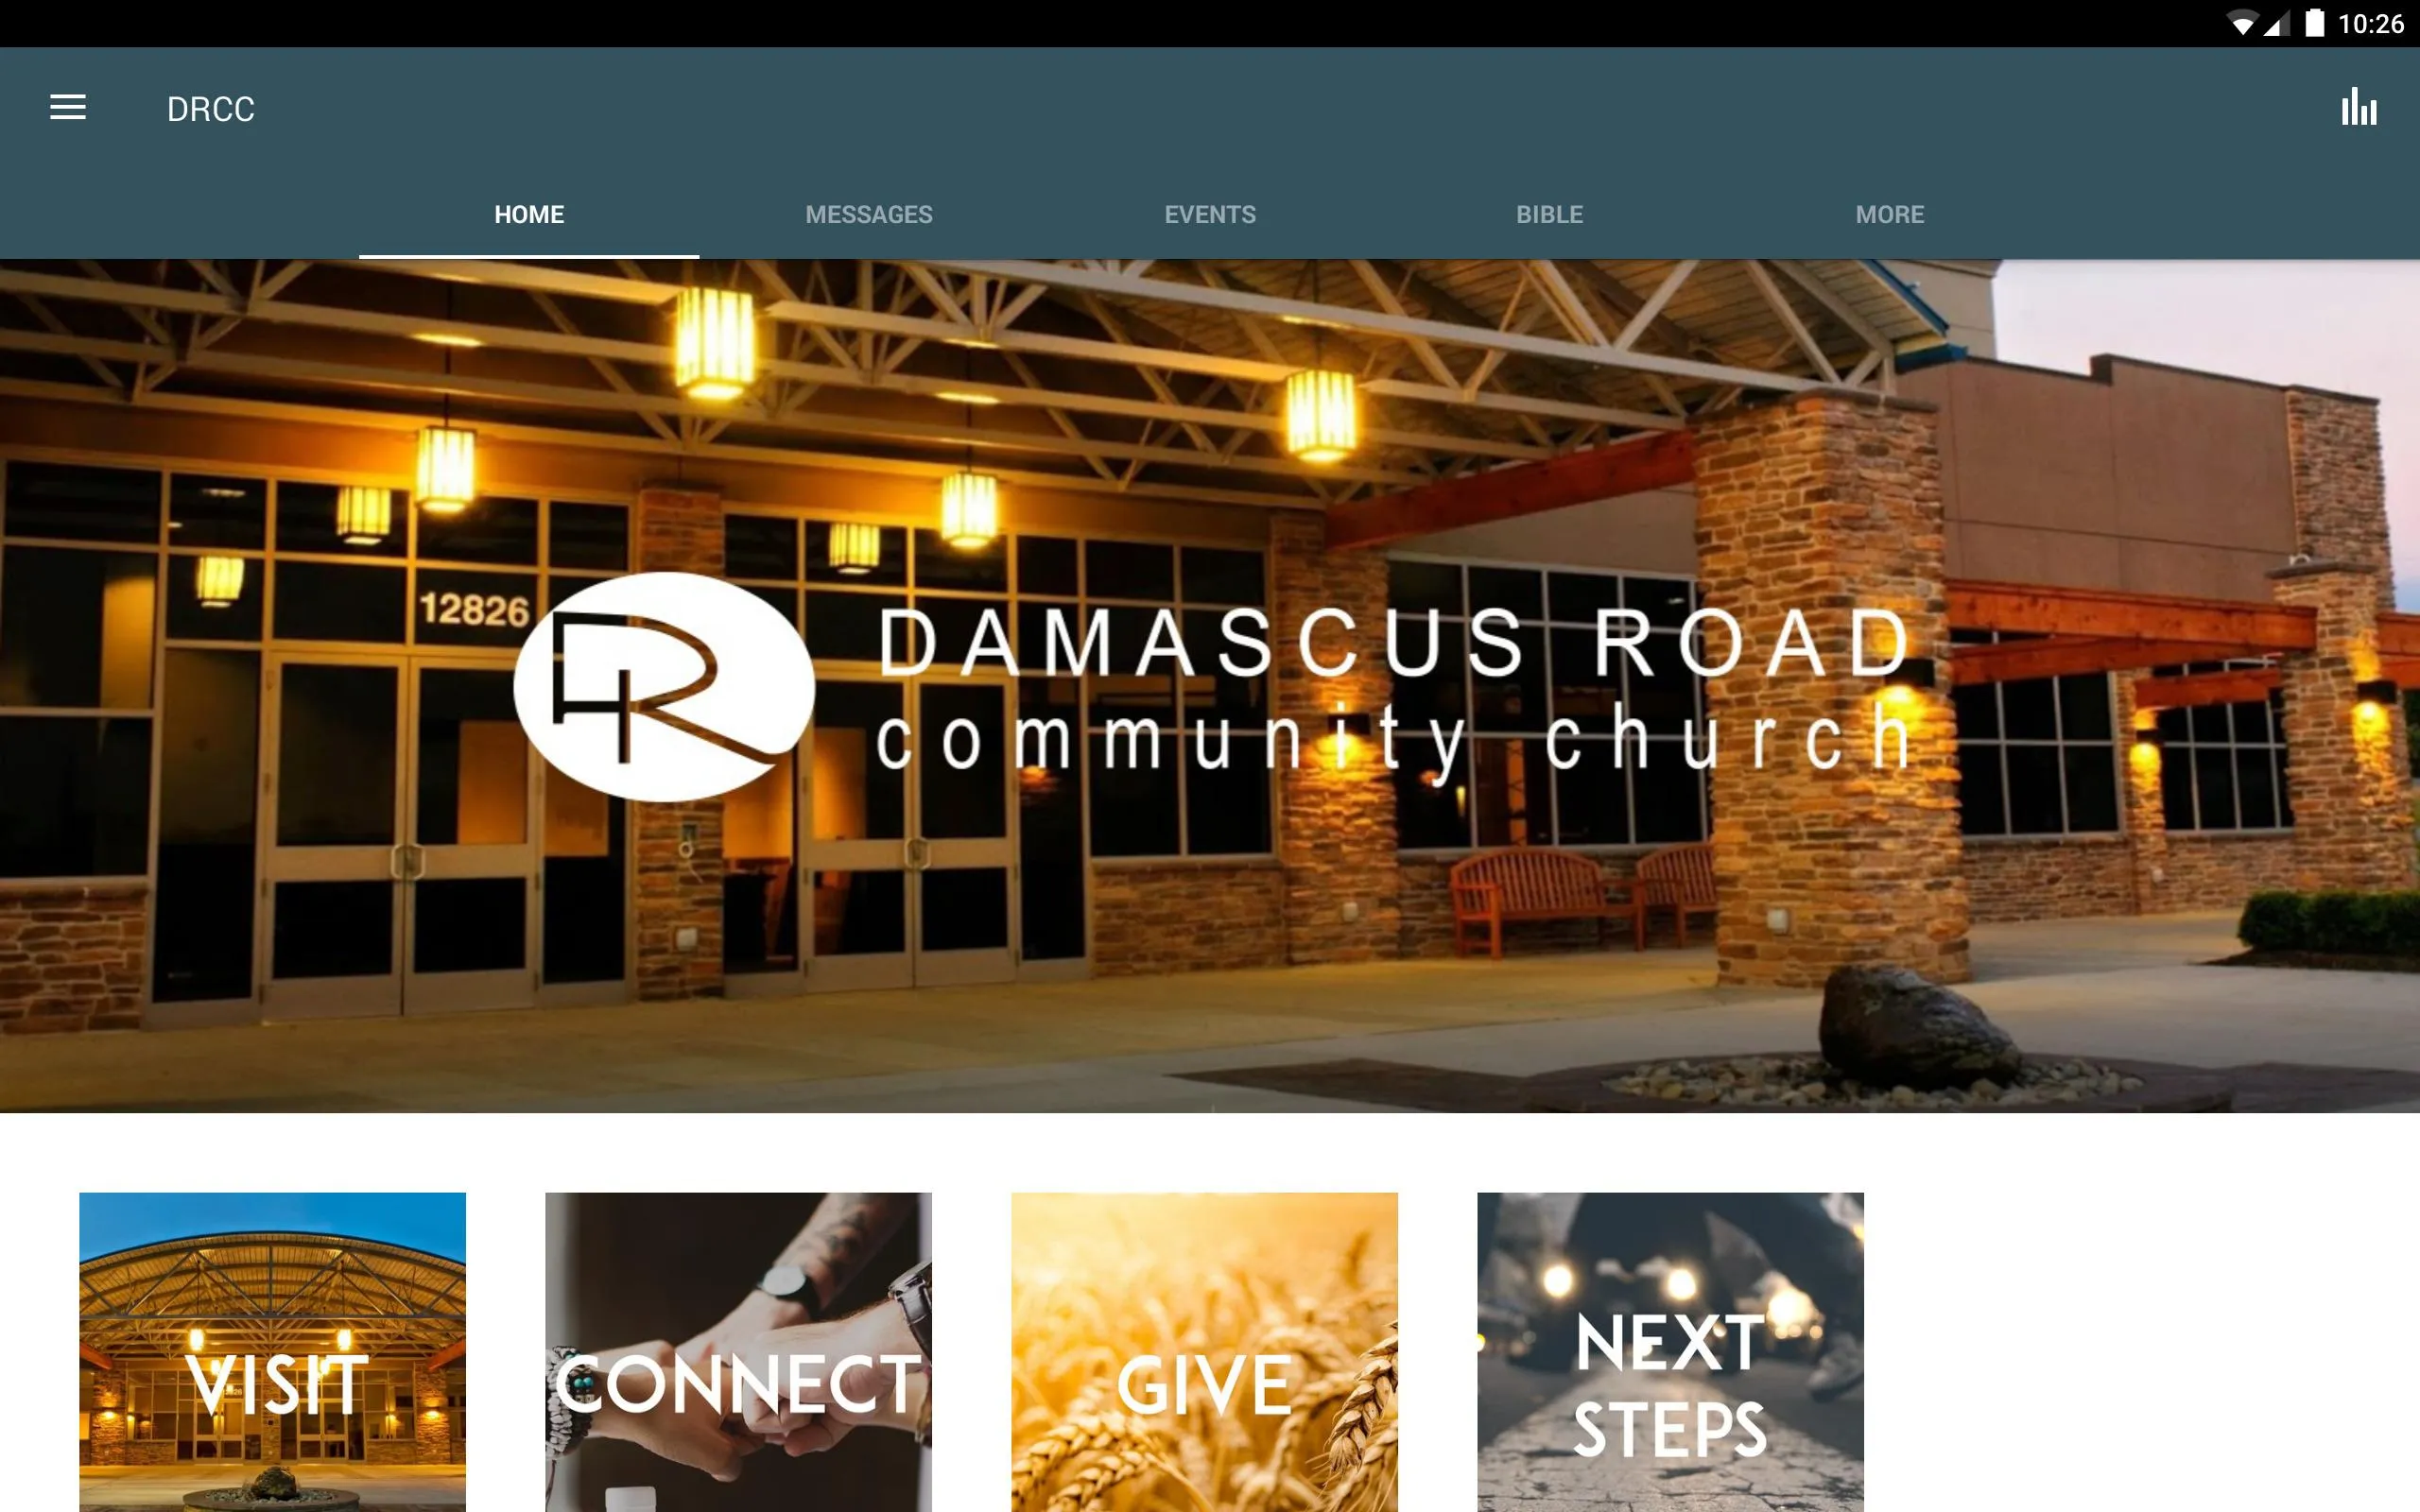2420x1512 pixels.
Task: Click the DRCC app title icon
Action: pos(213,106)
